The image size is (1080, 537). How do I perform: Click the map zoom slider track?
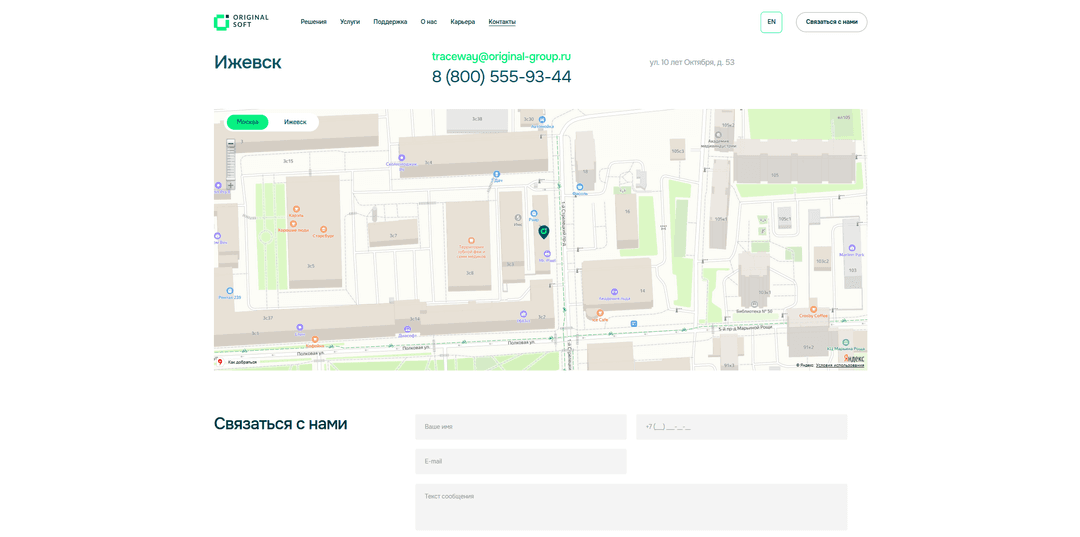[x=231, y=165]
